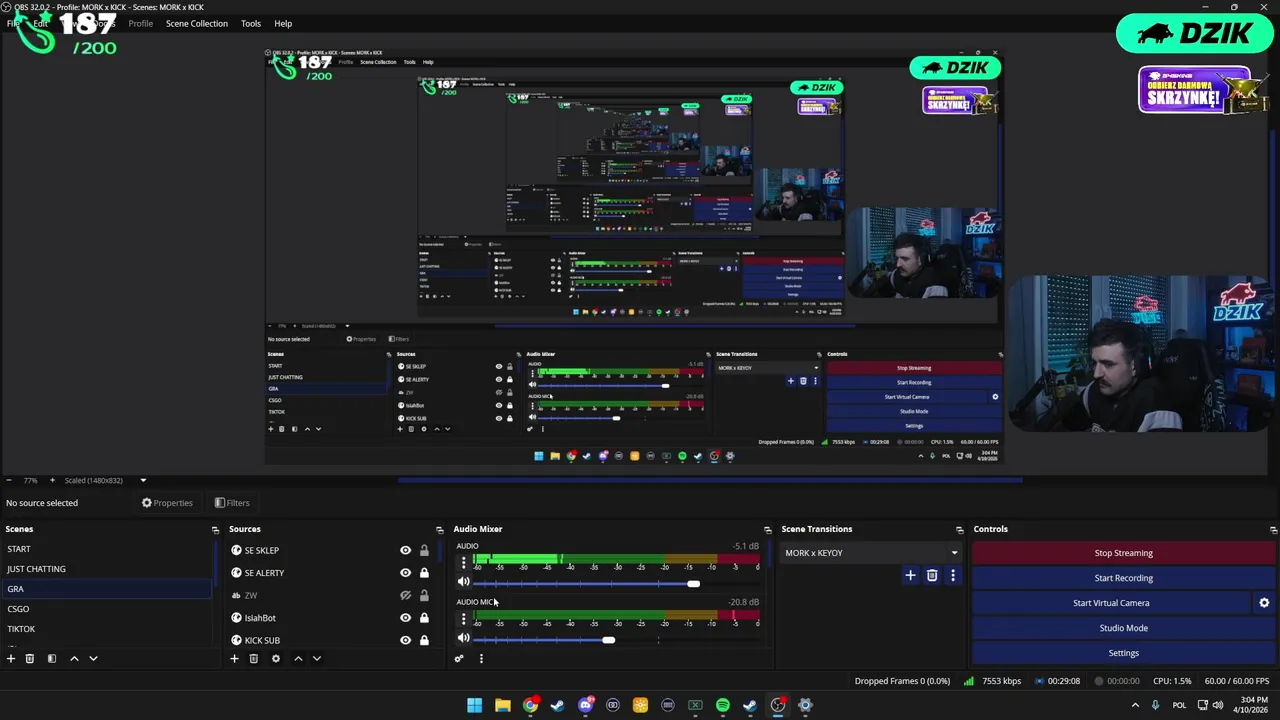The image size is (1280, 720).
Task: Toggle lock on IsiahBot source
Action: [x=424, y=618]
